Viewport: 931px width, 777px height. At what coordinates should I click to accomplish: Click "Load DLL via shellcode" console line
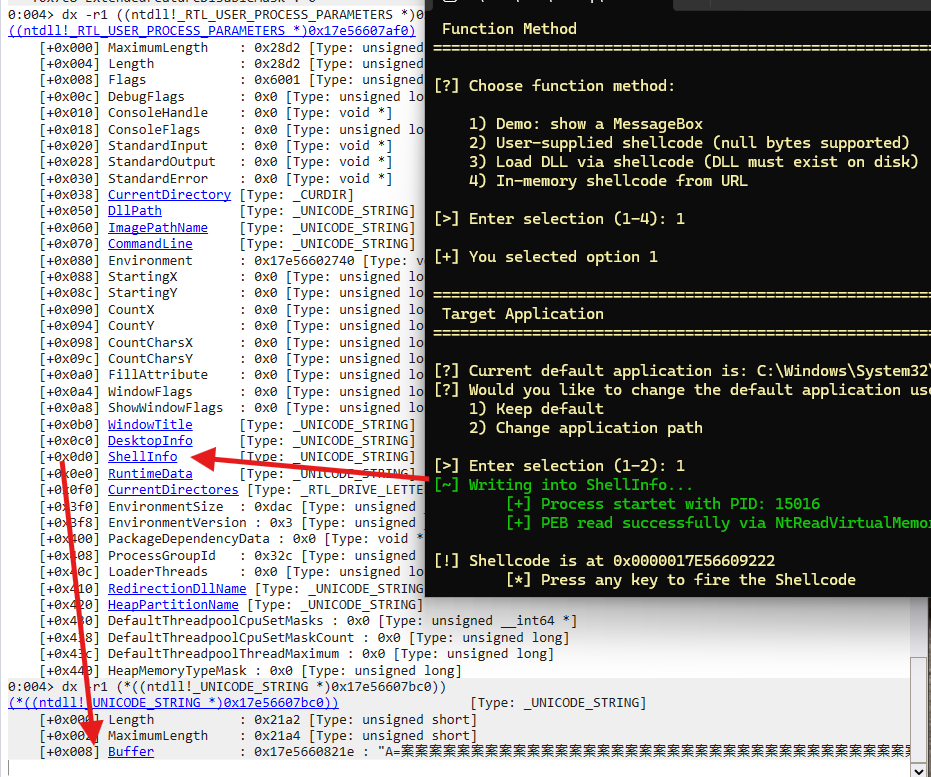[x=694, y=161]
